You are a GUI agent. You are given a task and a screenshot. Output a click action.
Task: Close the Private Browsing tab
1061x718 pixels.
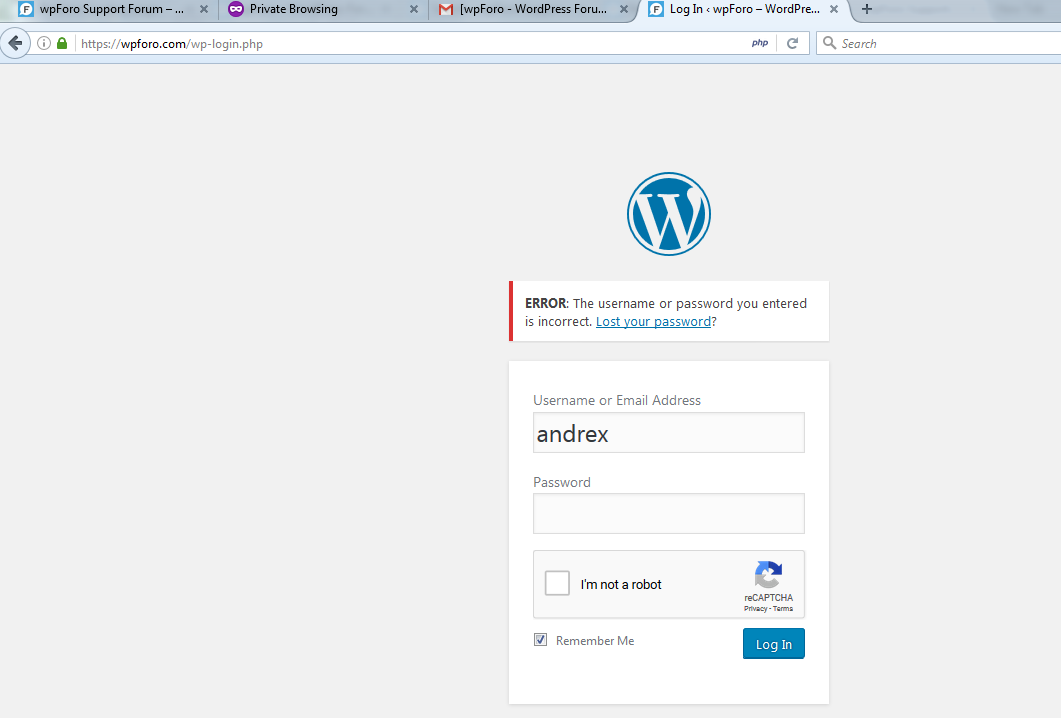[414, 9]
